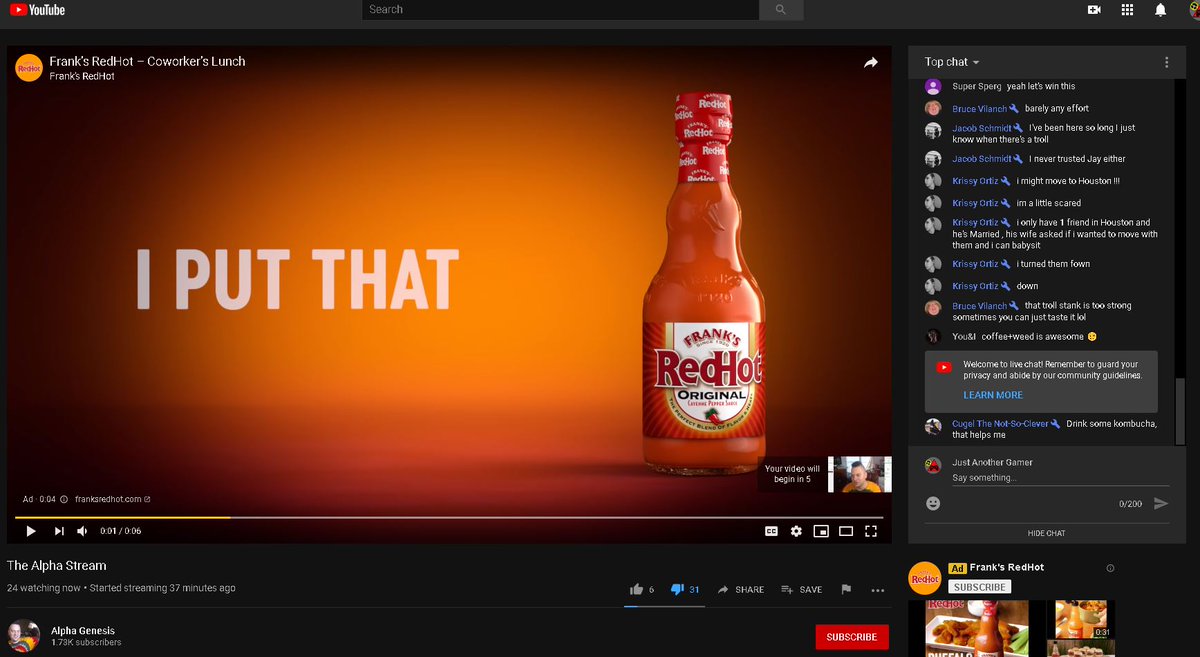Screen dimensions: 1200x657
Task: Click the video progress bar
Action: point(449,517)
